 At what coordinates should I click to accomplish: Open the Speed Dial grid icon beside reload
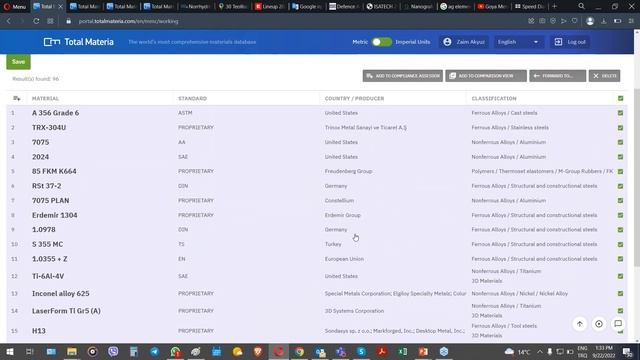pyautogui.click(x=50, y=21)
